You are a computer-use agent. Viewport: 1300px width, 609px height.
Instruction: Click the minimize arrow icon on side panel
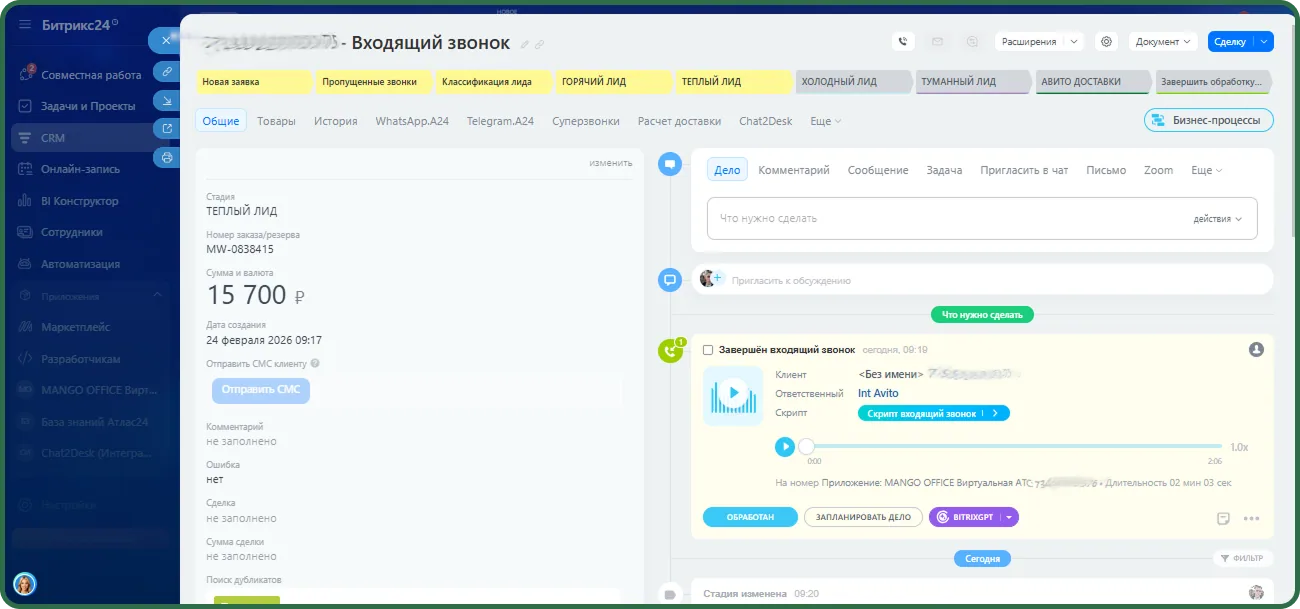[167, 101]
